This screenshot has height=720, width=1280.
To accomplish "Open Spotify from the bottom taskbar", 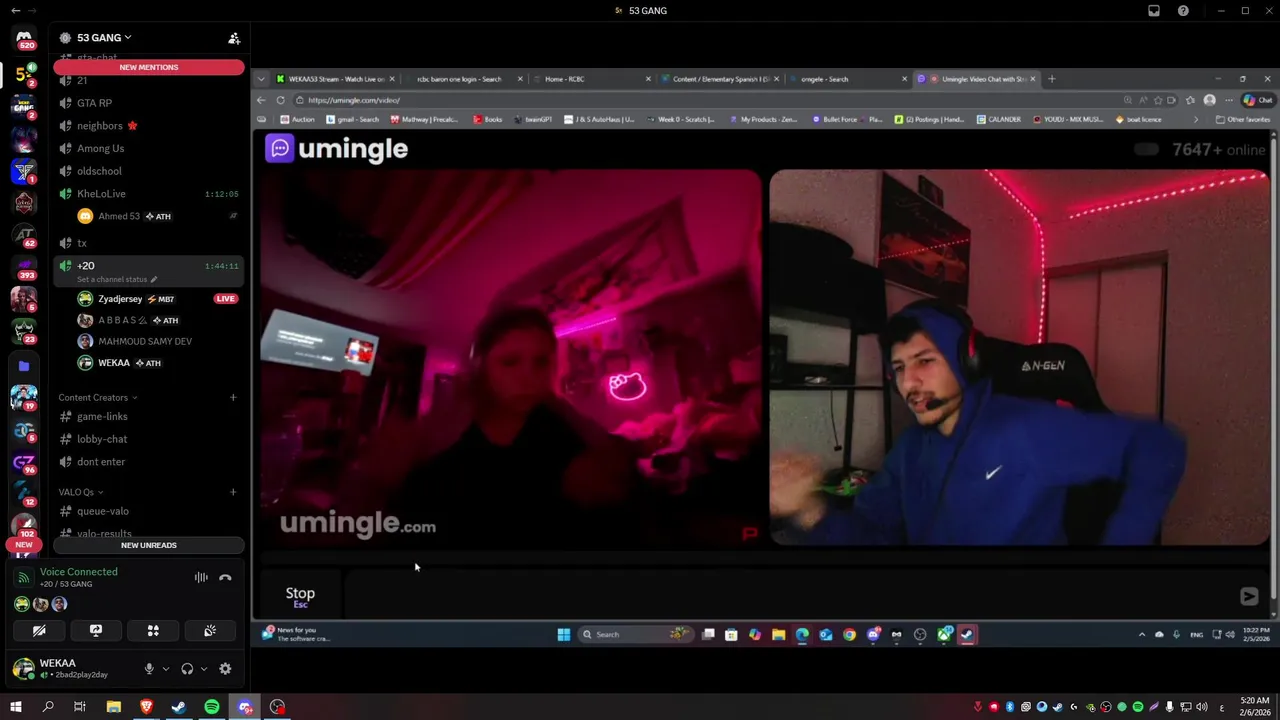I will (212, 707).
